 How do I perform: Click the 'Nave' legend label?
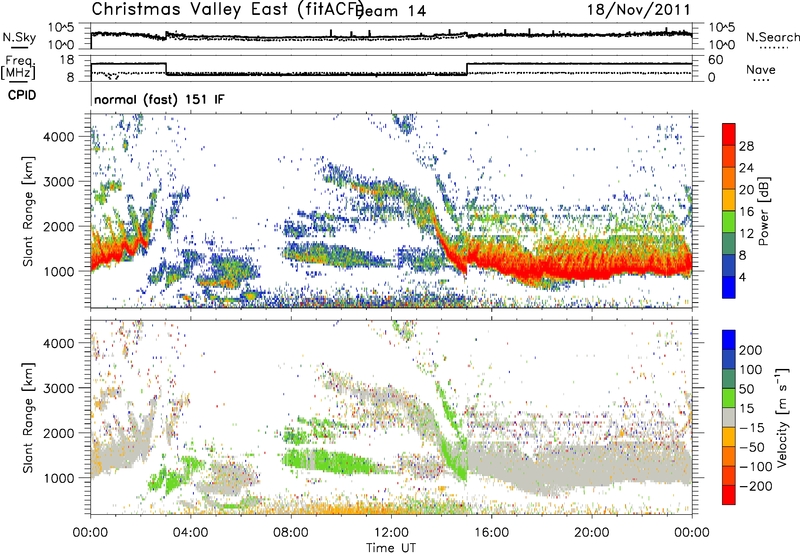point(761,69)
